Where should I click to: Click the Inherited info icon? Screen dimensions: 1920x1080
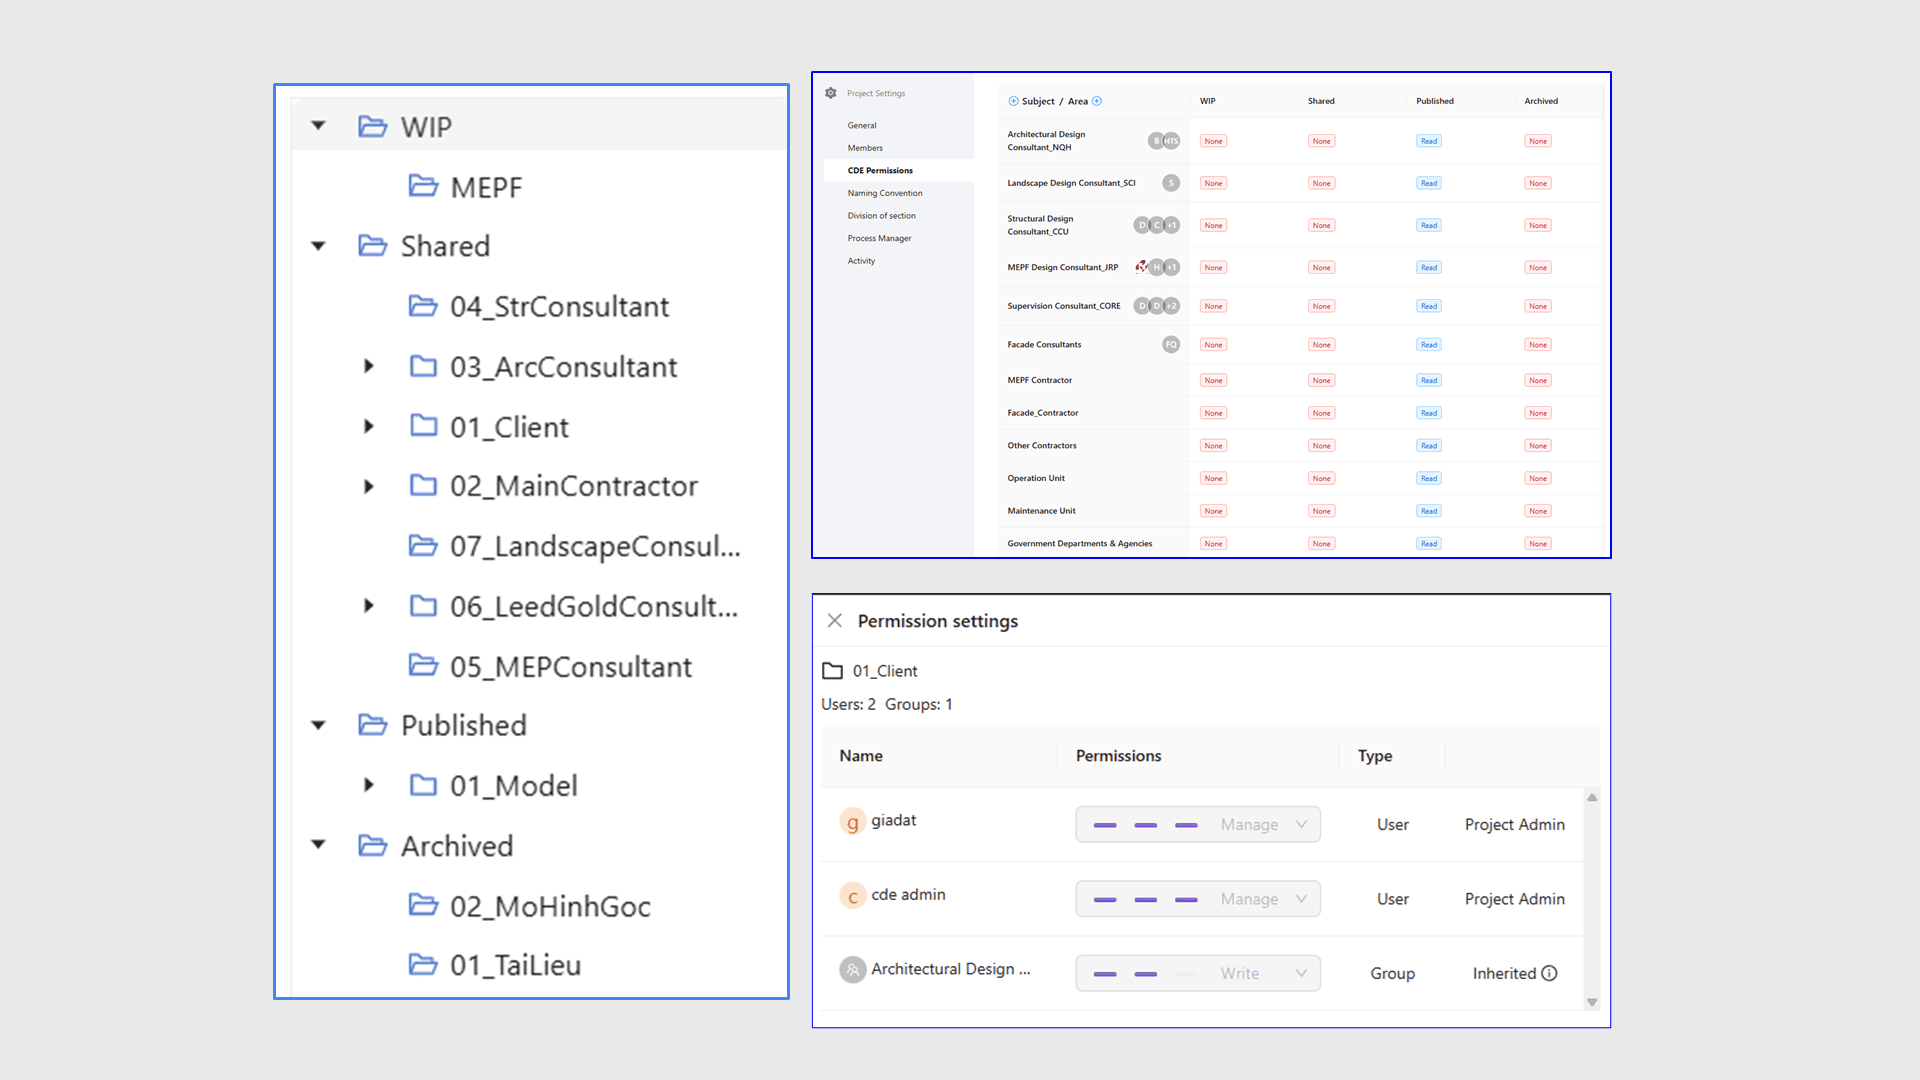1549,973
